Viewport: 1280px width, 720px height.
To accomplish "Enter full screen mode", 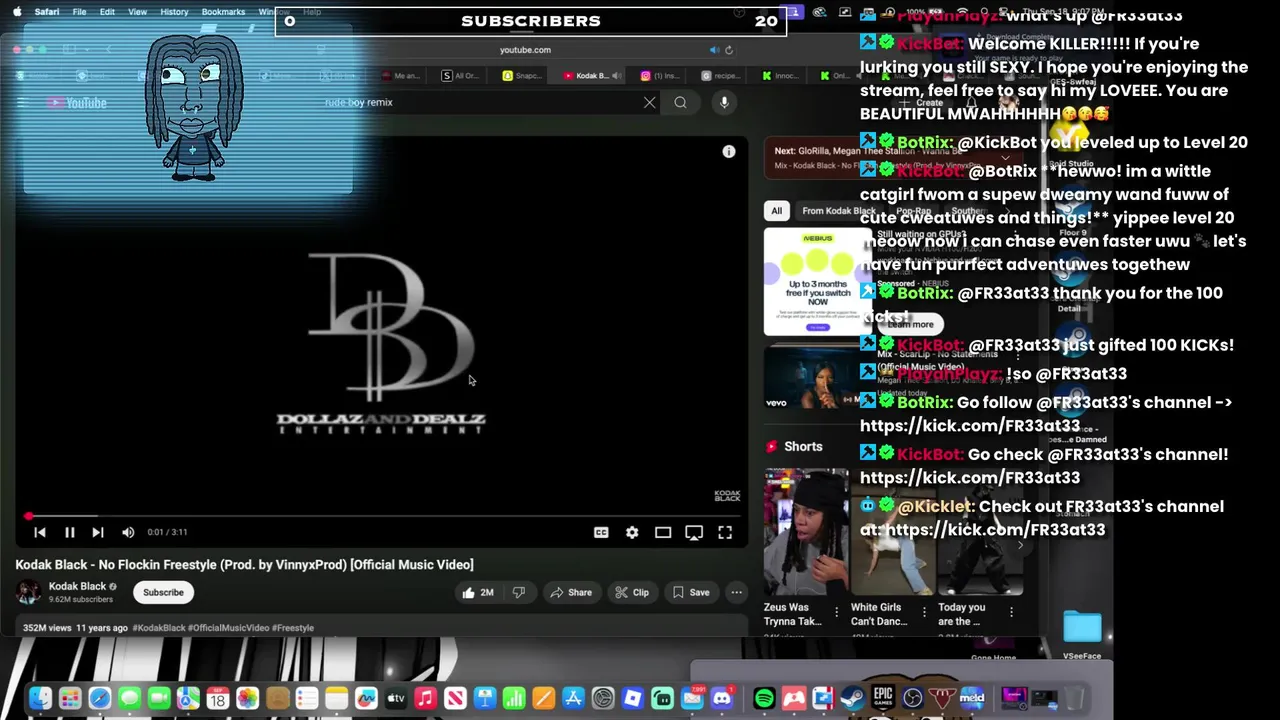I will pyautogui.click(x=725, y=533).
